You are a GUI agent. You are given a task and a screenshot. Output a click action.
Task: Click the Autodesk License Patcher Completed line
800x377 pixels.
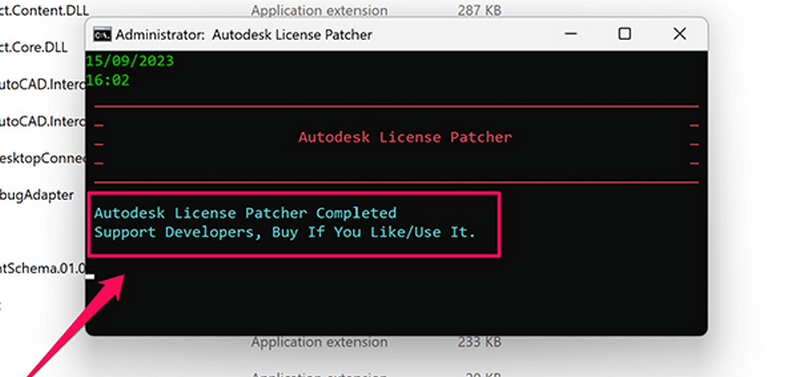tap(245, 213)
